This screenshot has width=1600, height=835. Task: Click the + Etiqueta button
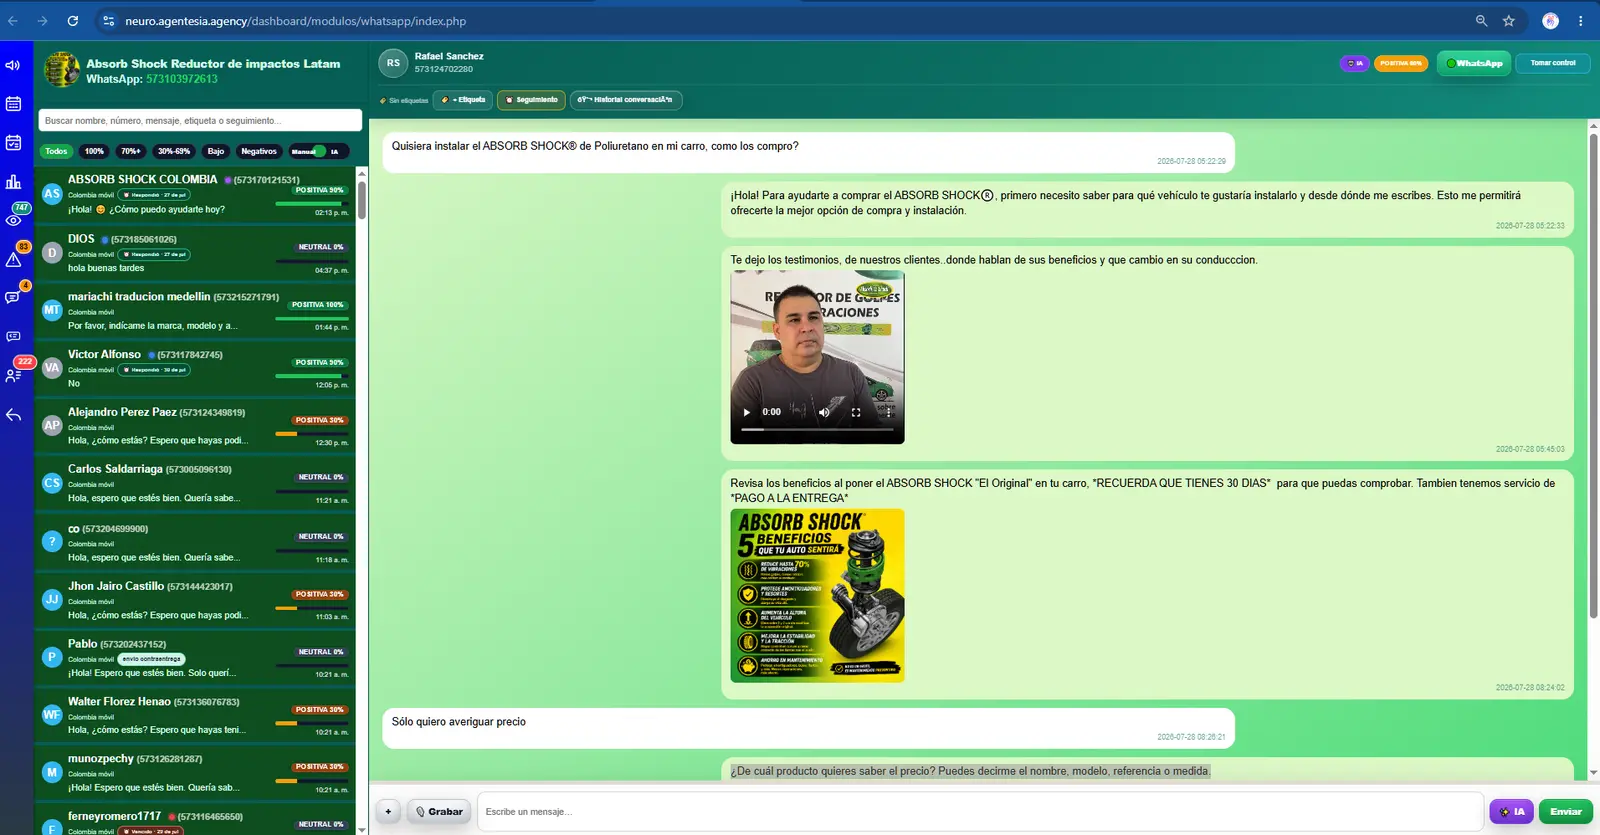[x=463, y=100]
